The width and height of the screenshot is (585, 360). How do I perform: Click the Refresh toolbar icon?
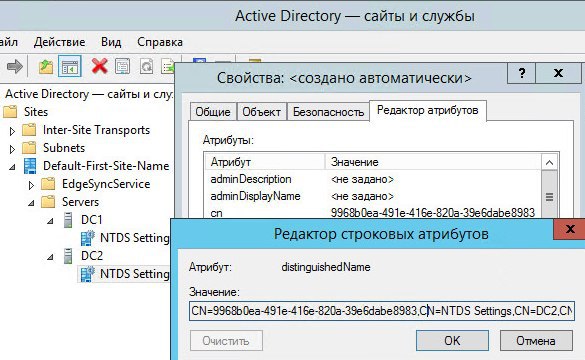click(x=146, y=66)
